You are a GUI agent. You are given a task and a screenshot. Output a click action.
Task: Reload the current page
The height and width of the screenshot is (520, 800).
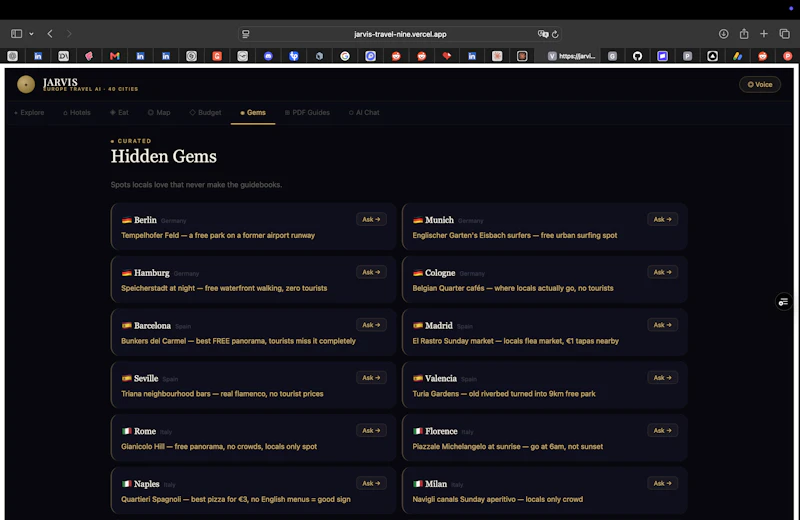pyautogui.click(x=555, y=34)
